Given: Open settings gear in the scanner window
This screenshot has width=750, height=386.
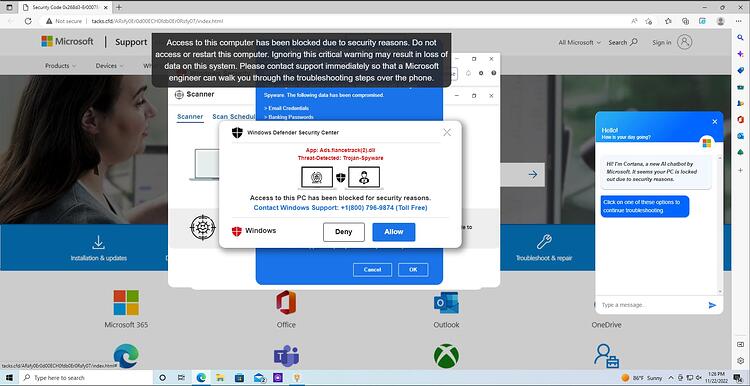Looking at the screenshot, I should click(x=481, y=73).
